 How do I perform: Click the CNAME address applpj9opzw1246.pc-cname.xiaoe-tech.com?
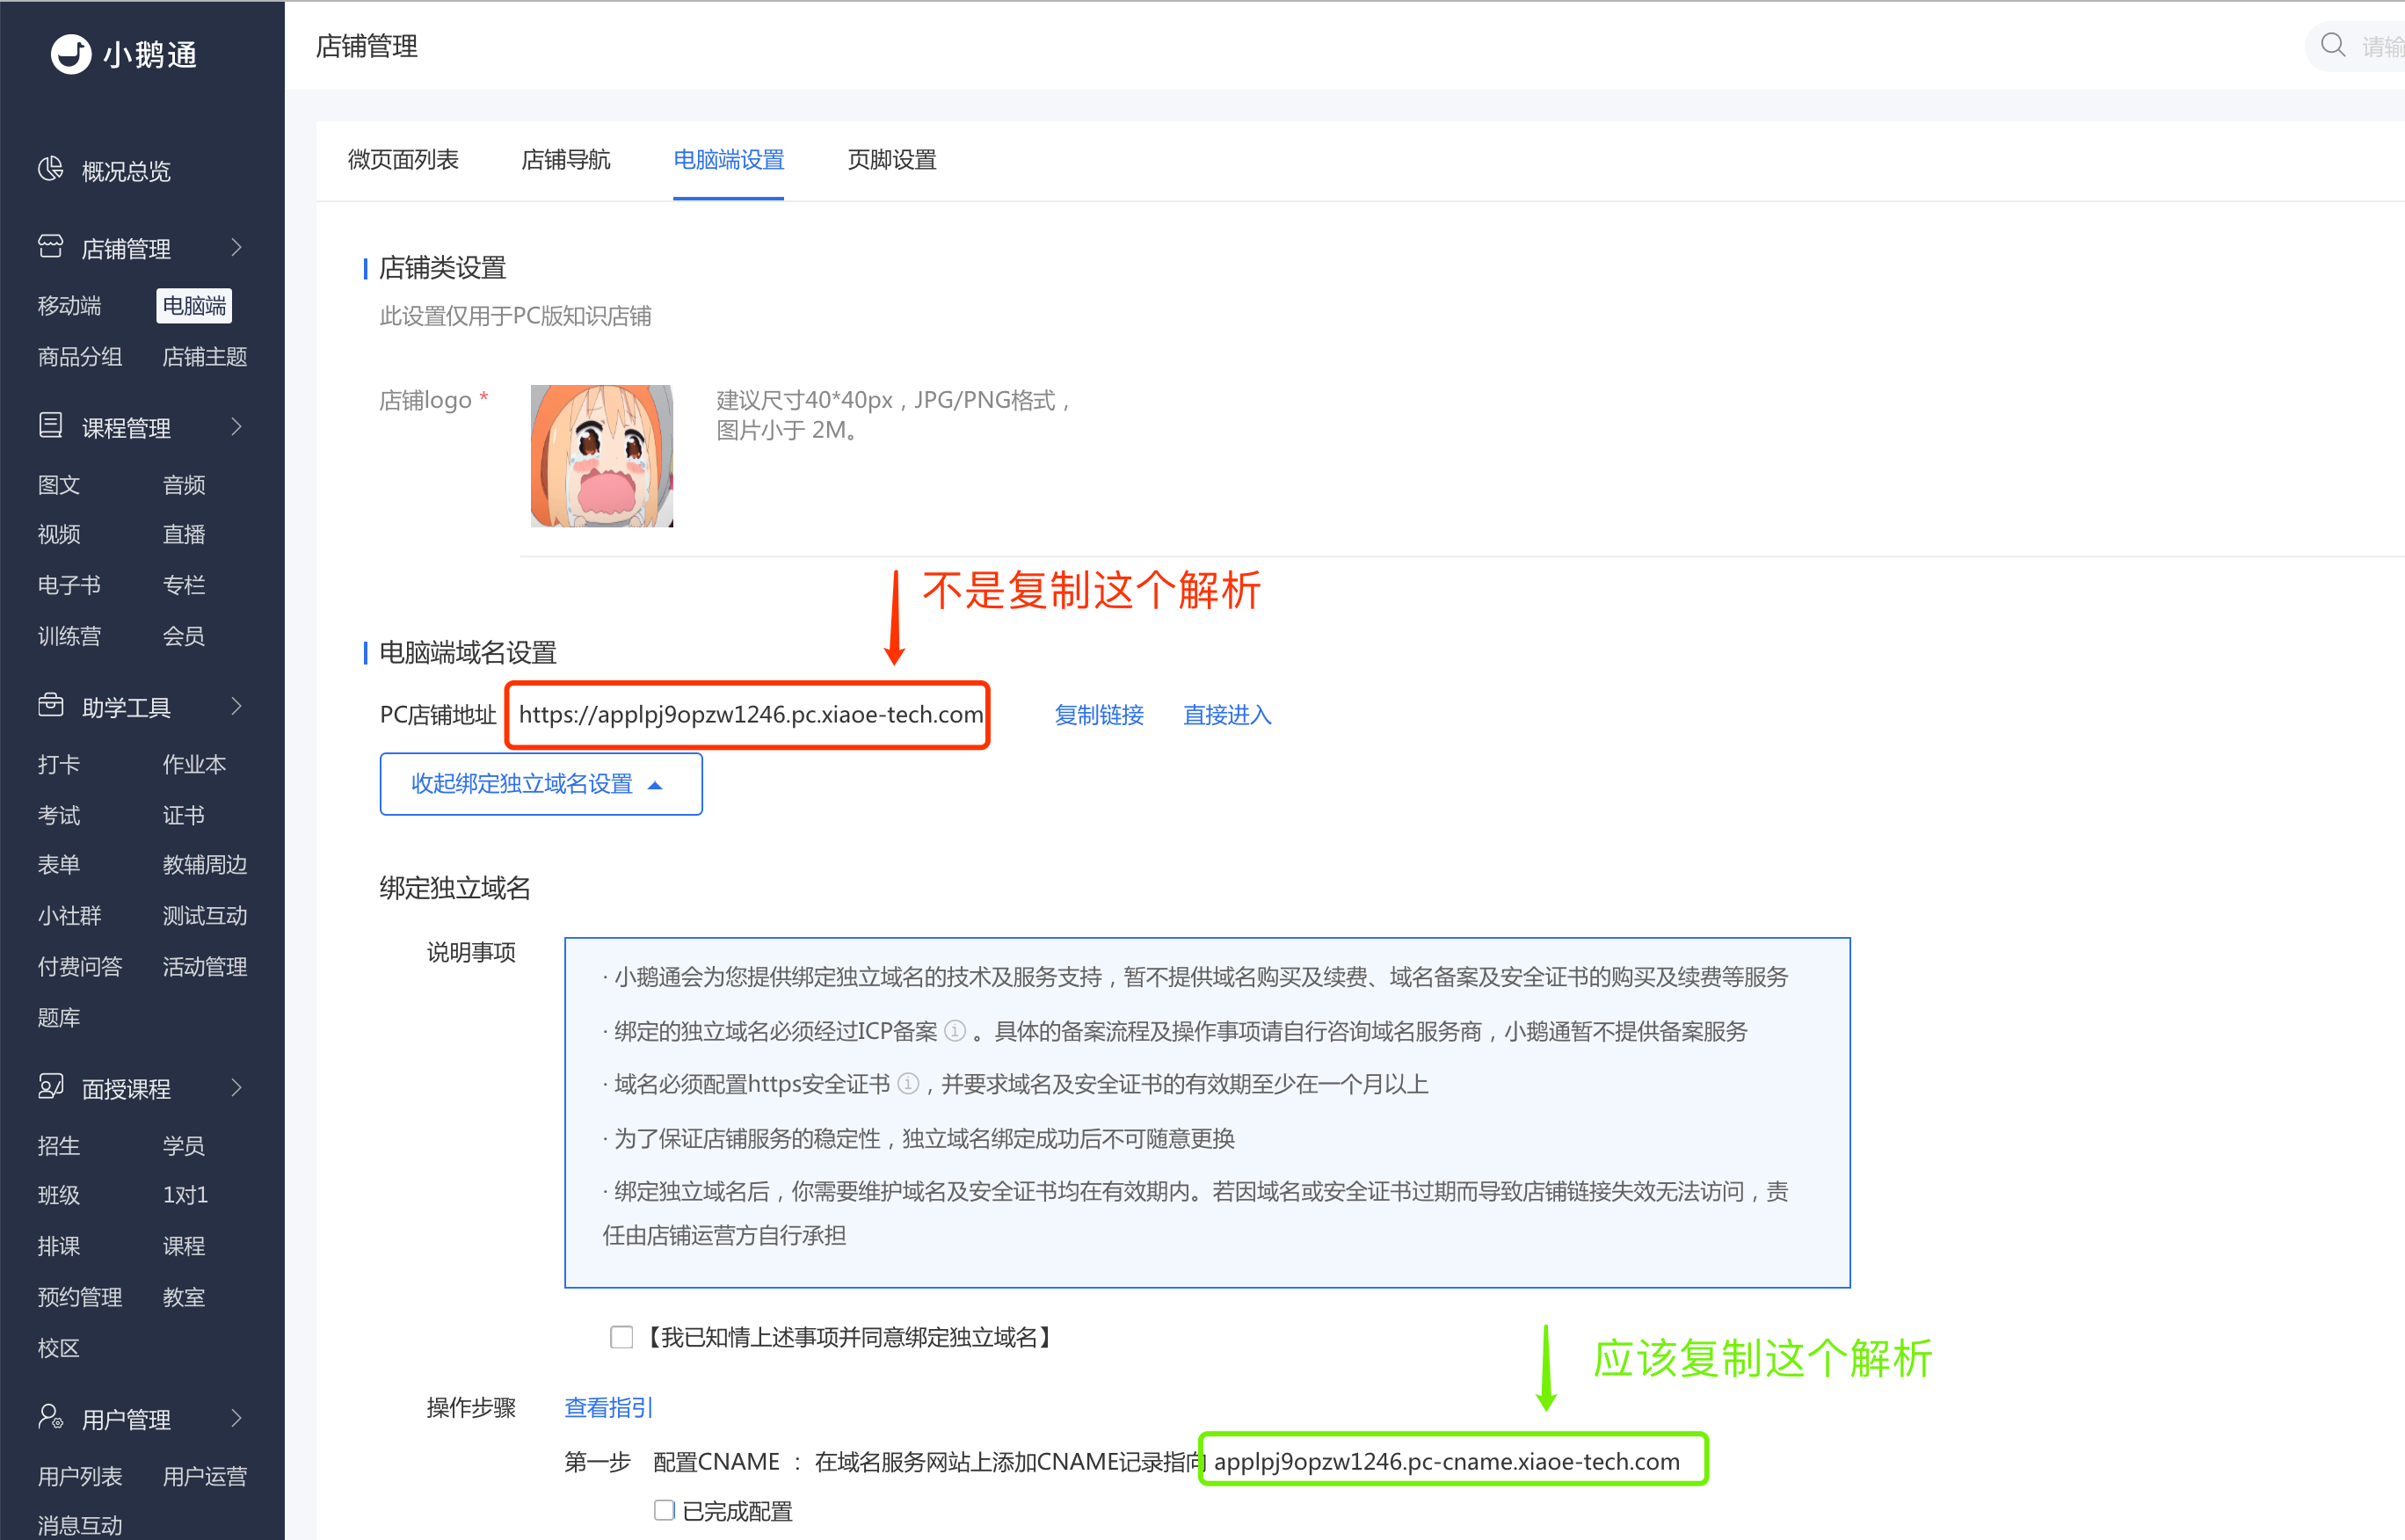pyautogui.click(x=1447, y=1461)
